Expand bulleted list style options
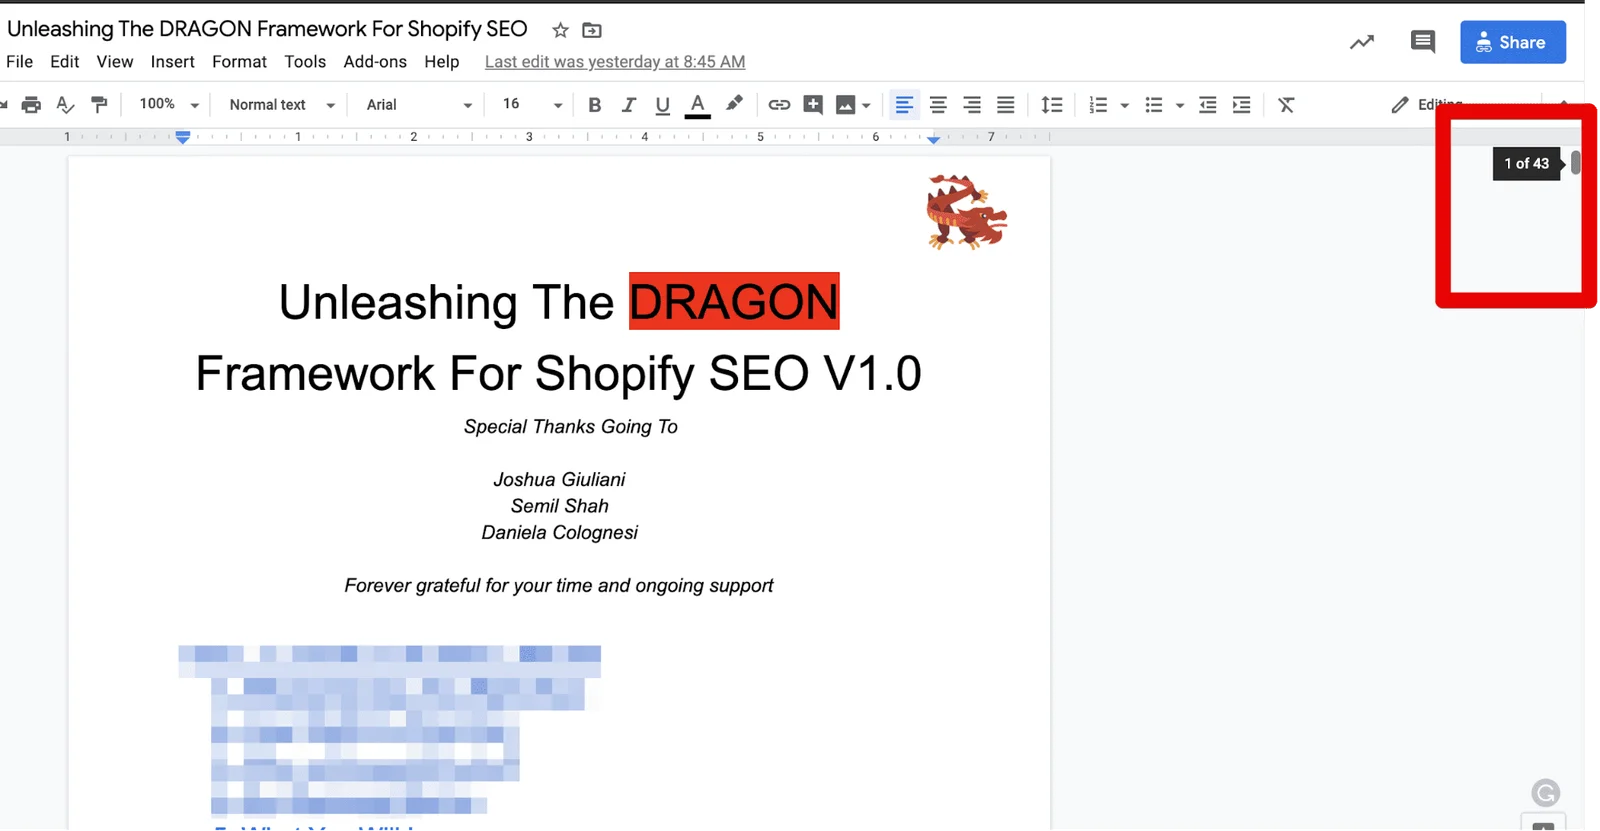 pyautogui.click(x=1180, y=105)
